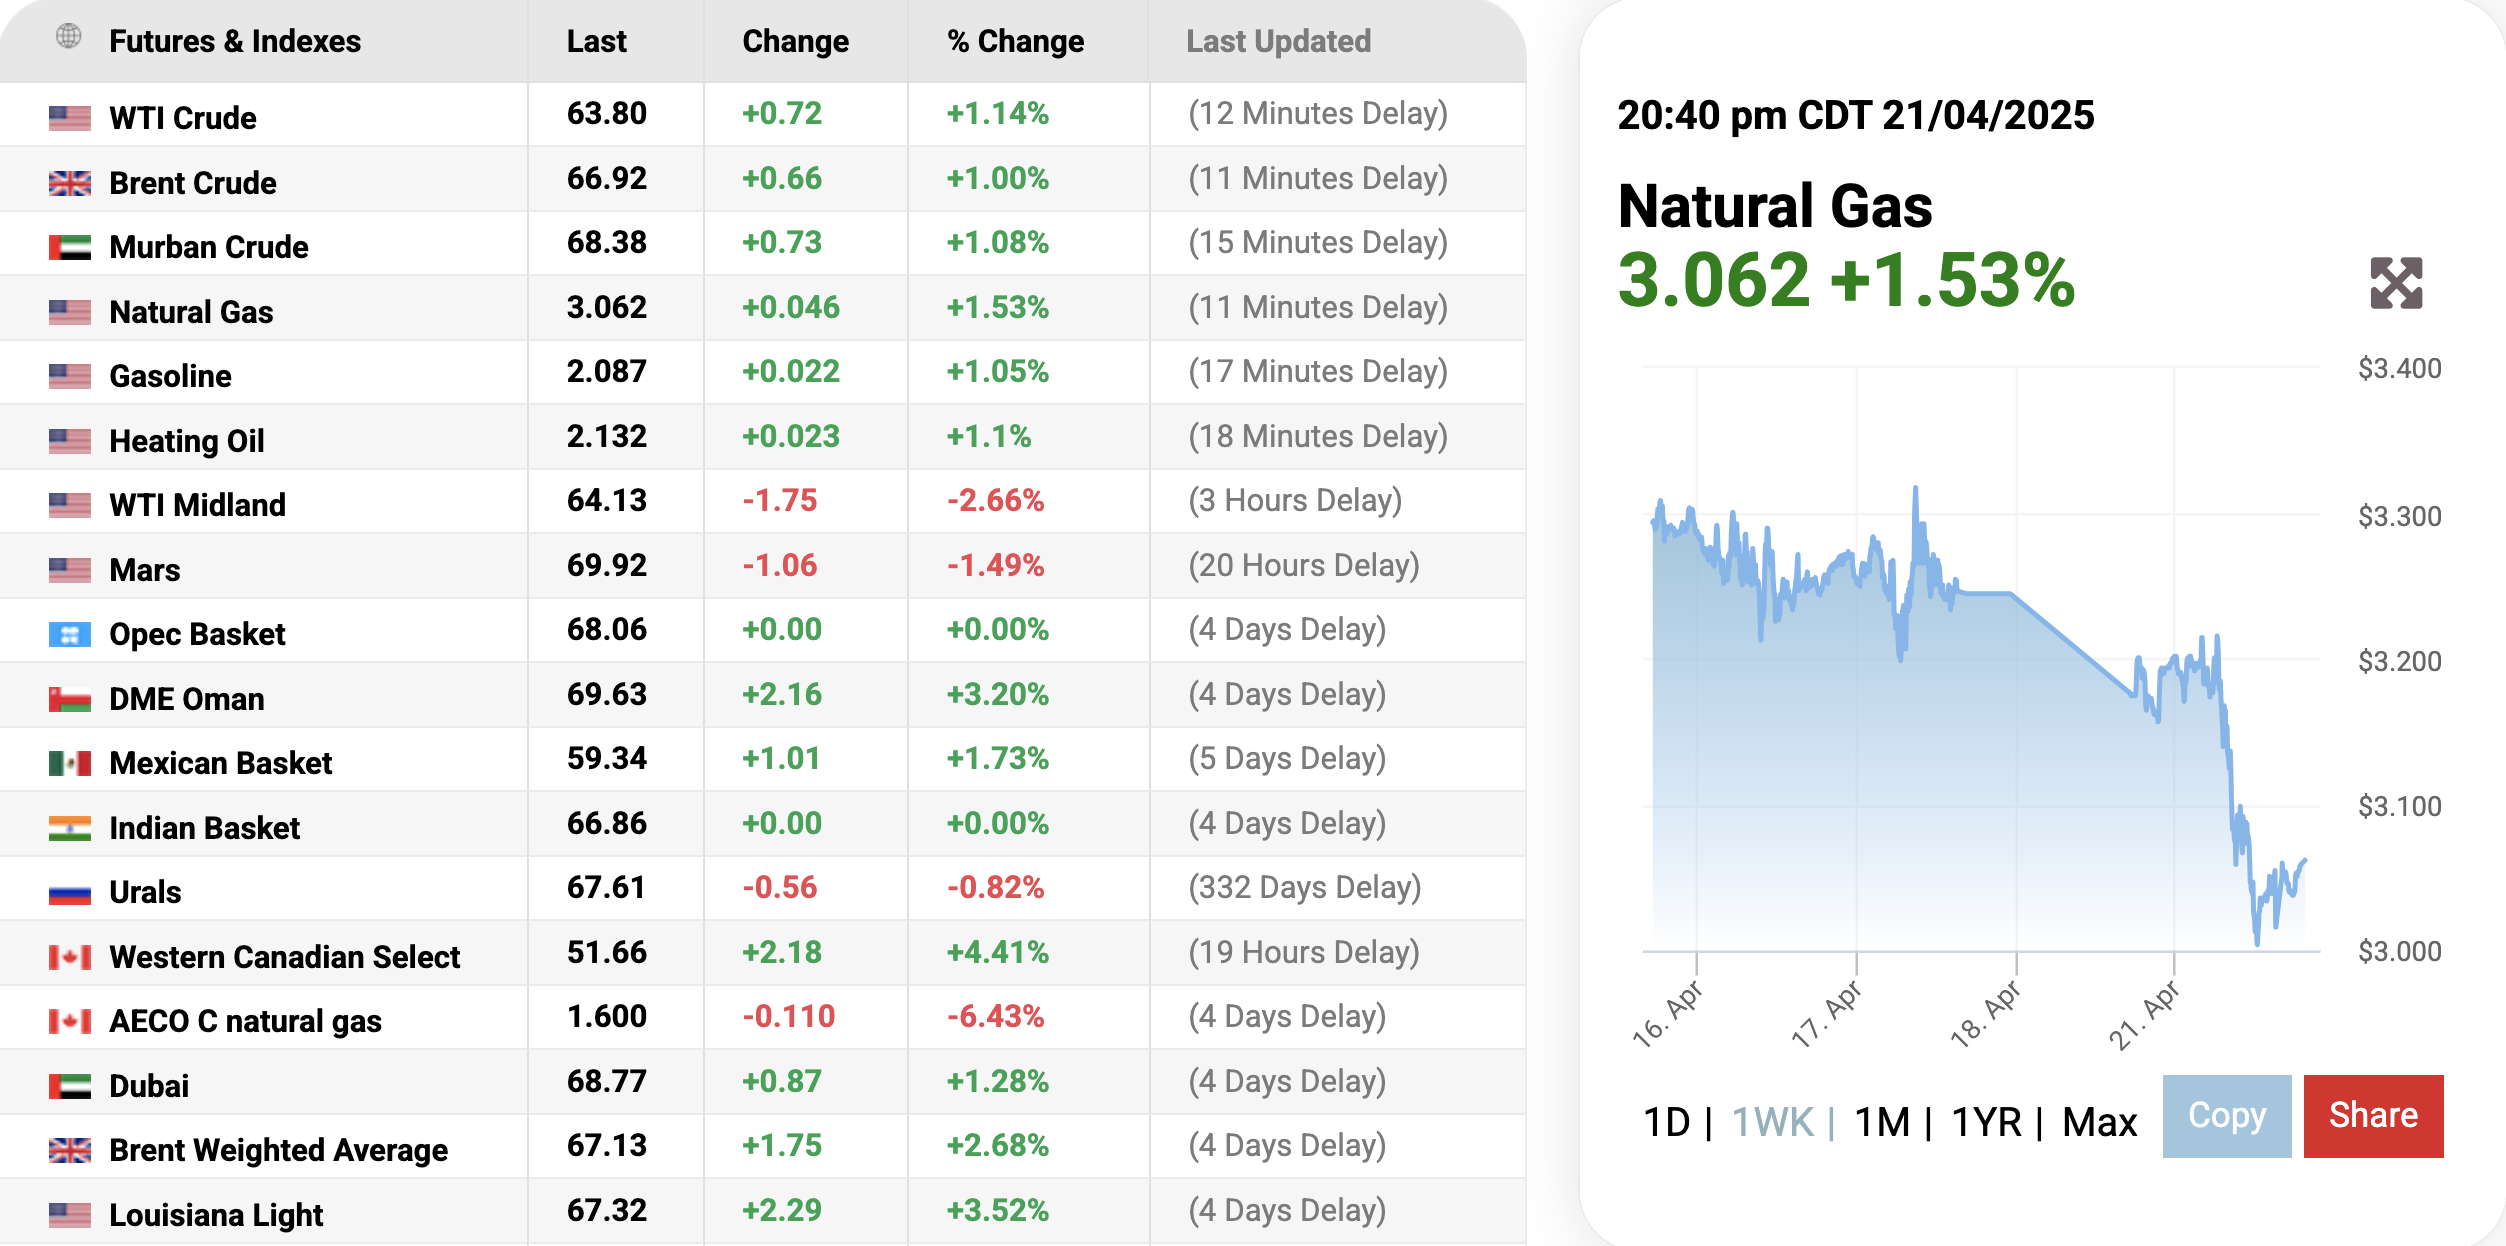Click the Canadian flag for Western Canadian Select
This screenshot has height=1246, width=2506.
[70, 957]
